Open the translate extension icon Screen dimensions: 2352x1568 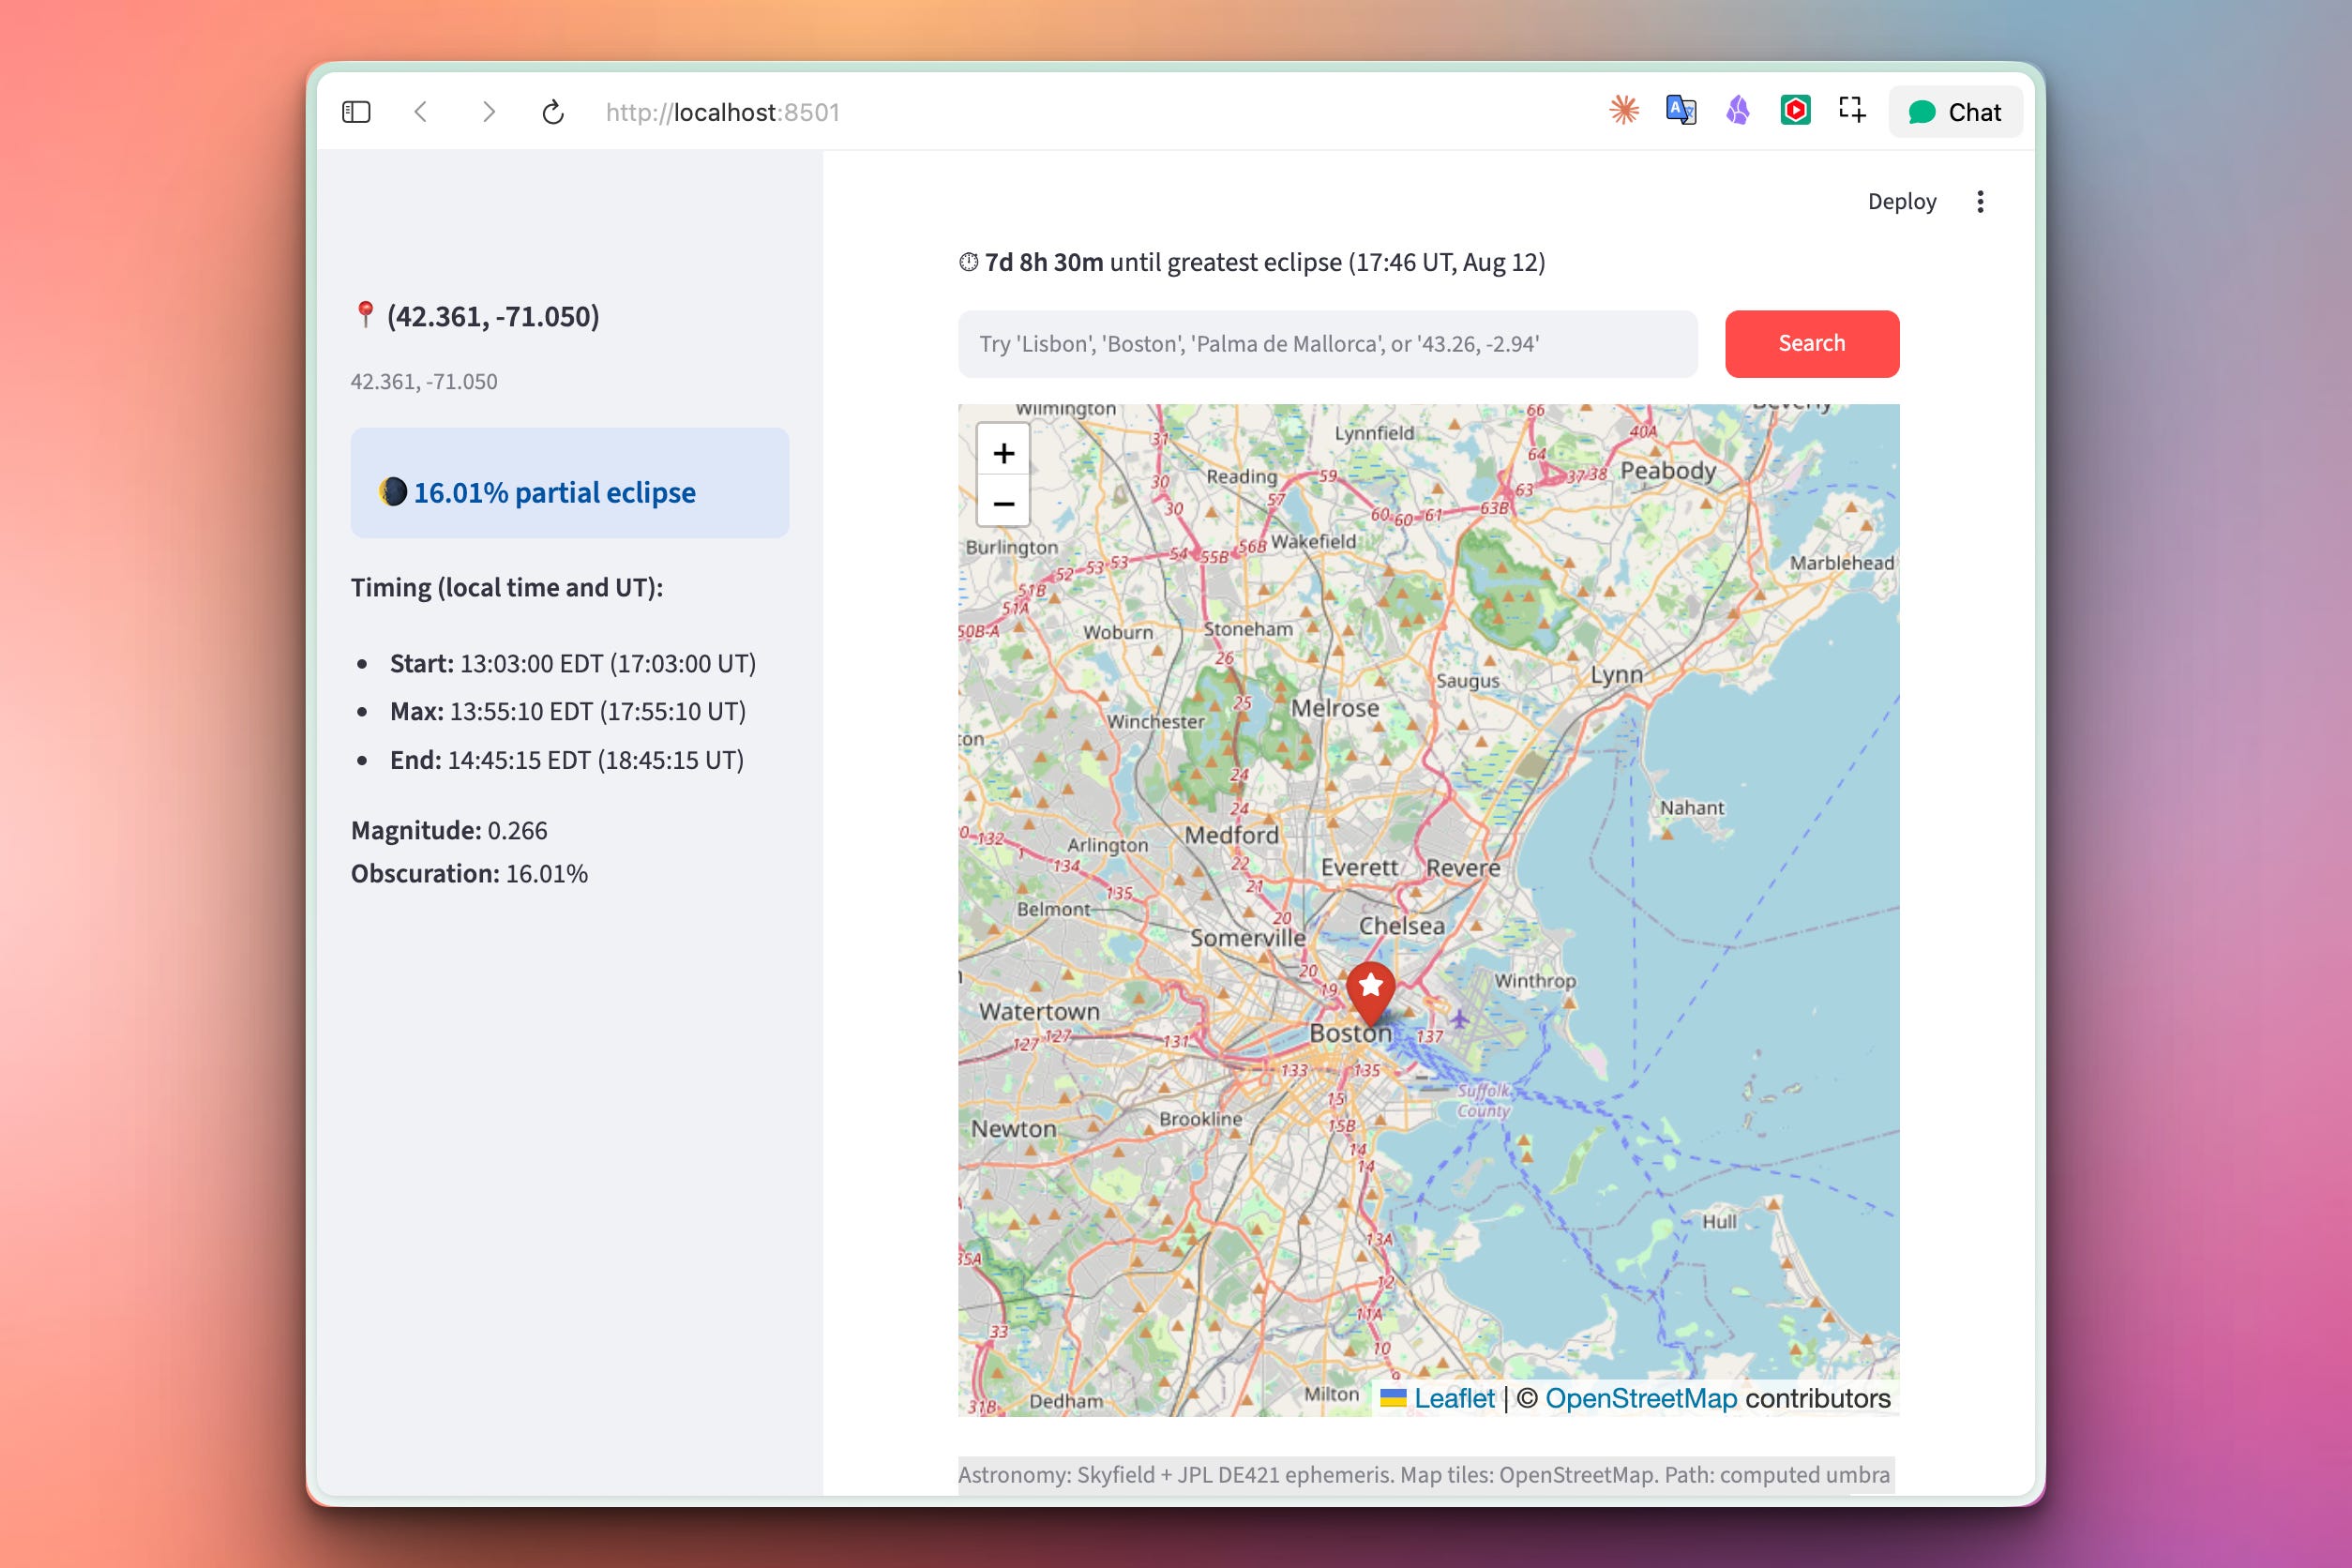tap(1681, 110)
